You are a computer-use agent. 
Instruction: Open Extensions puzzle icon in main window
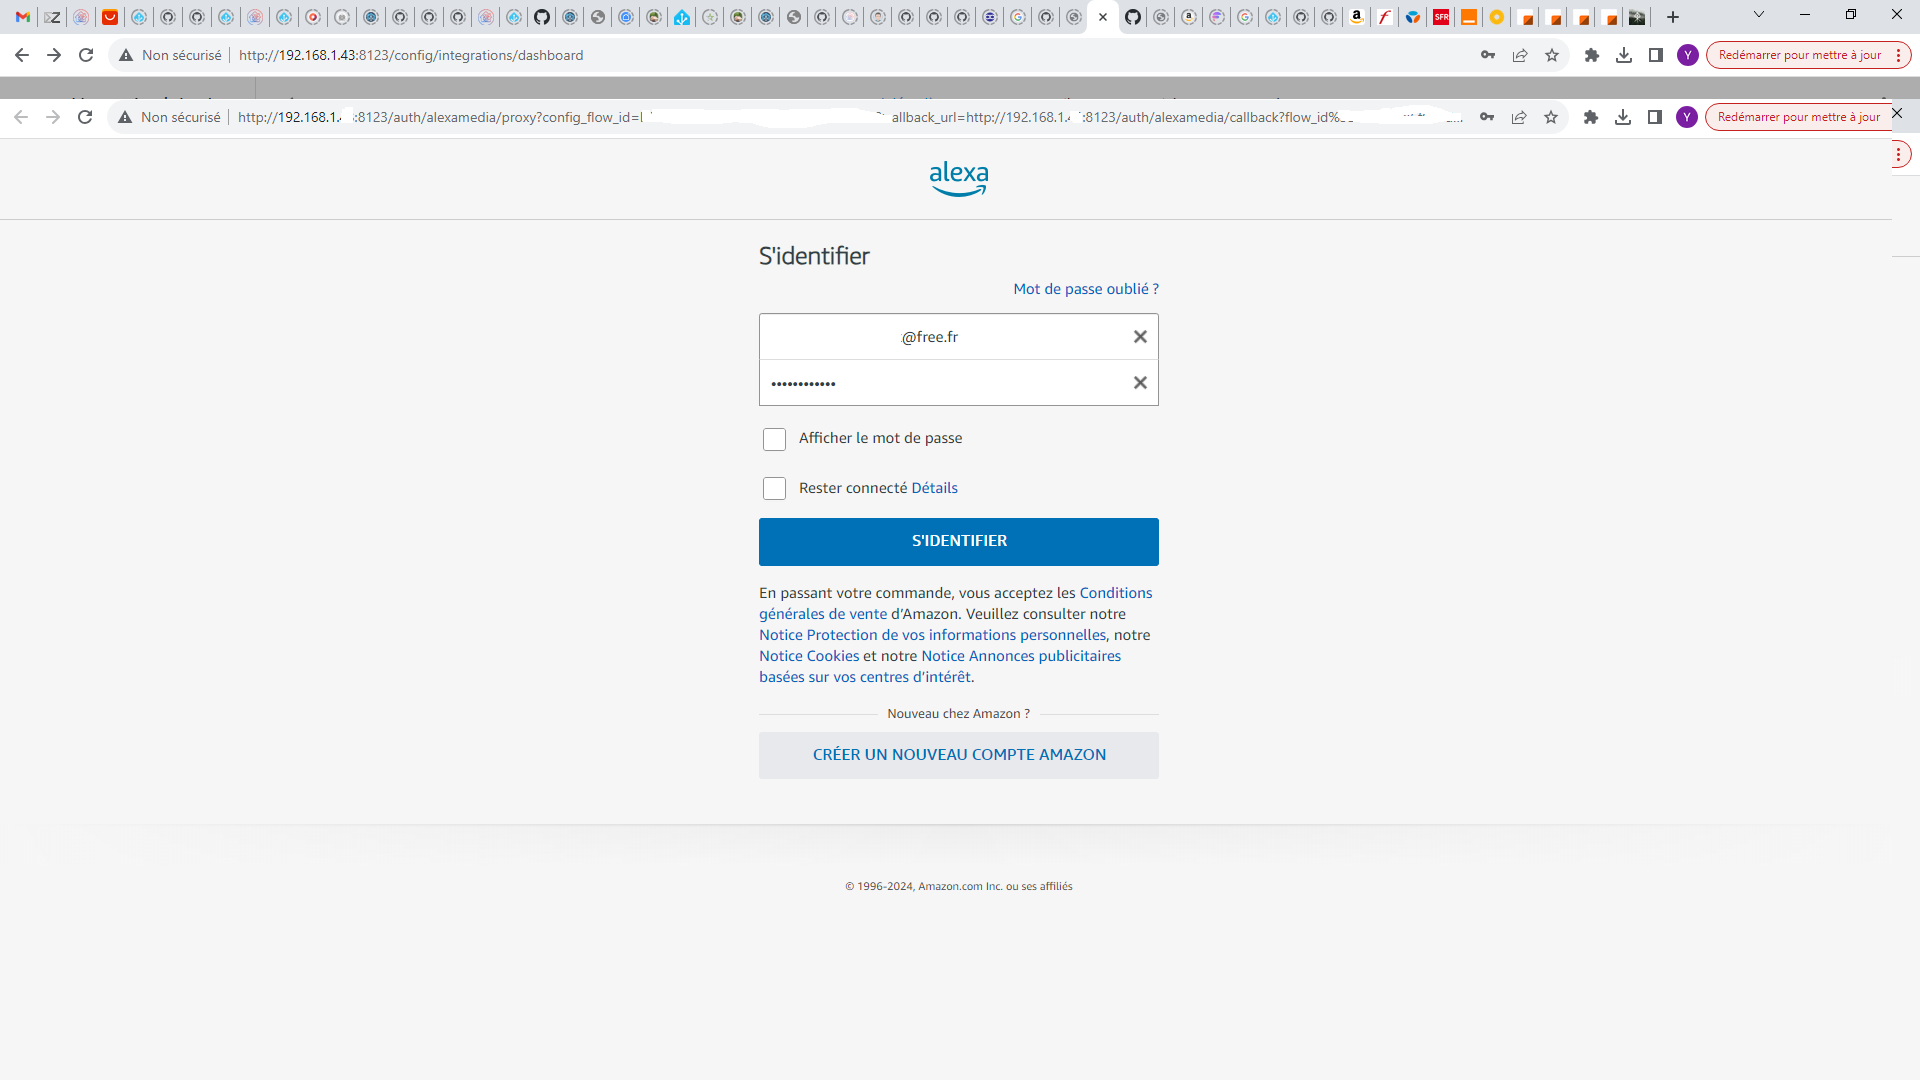click(x=1592, y=55)
